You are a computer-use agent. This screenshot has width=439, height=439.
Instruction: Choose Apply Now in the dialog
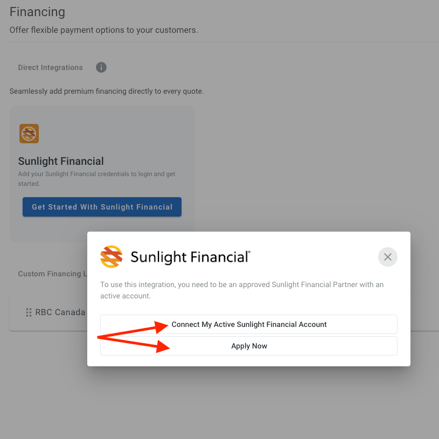(x=249, y=346)
